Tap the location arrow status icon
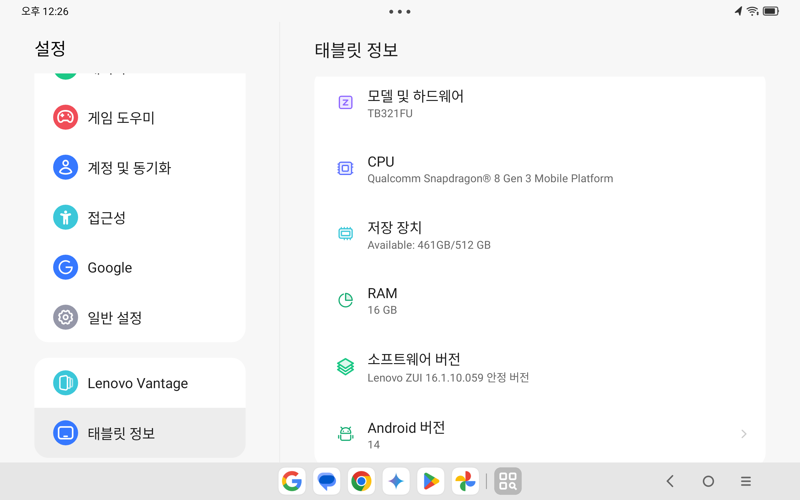Image resolution: width=800 pixels, height=500 pixels. [738, 11]
